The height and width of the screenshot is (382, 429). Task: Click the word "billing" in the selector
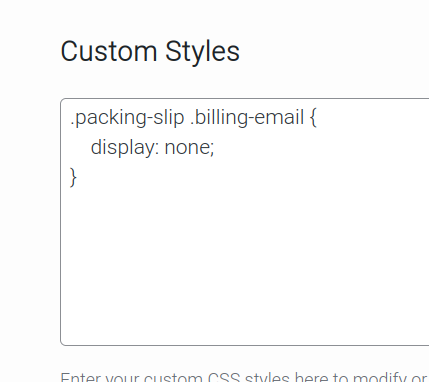coord(222,118)
